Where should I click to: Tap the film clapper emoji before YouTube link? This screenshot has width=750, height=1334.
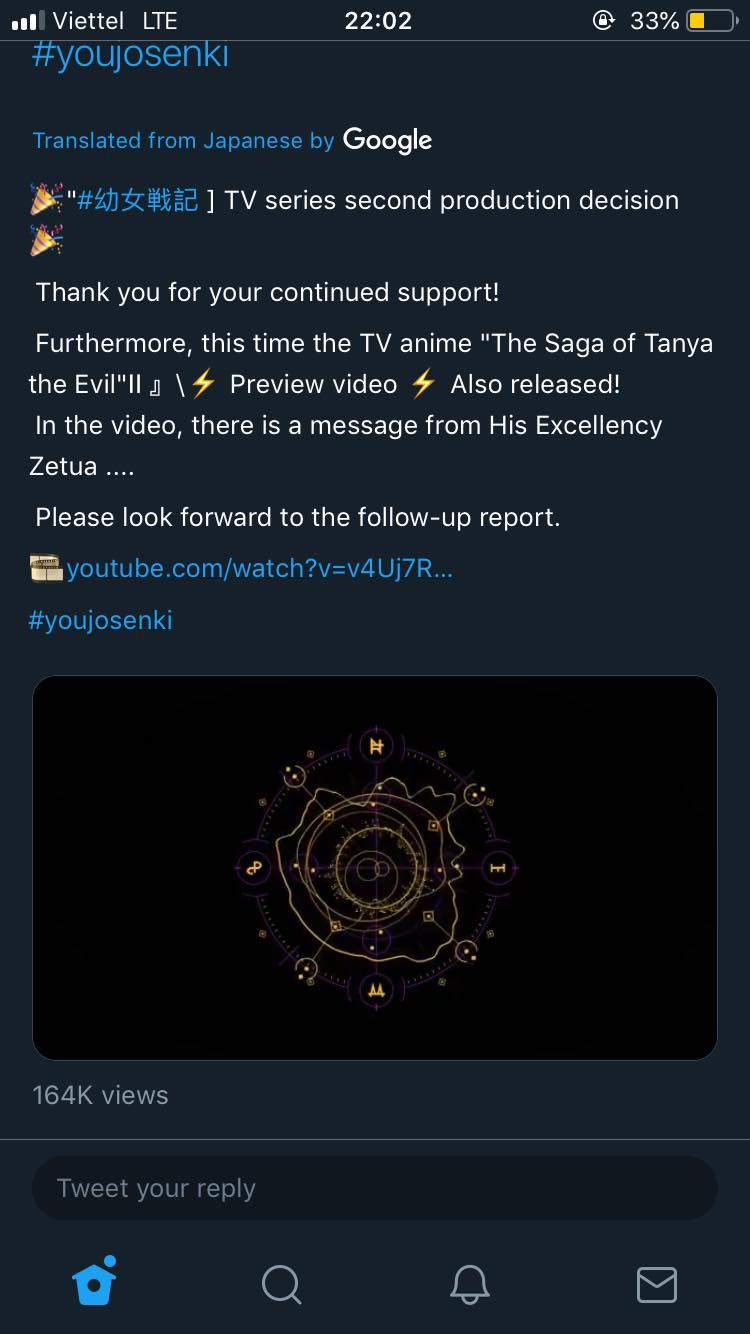click(x=46, y=569)
